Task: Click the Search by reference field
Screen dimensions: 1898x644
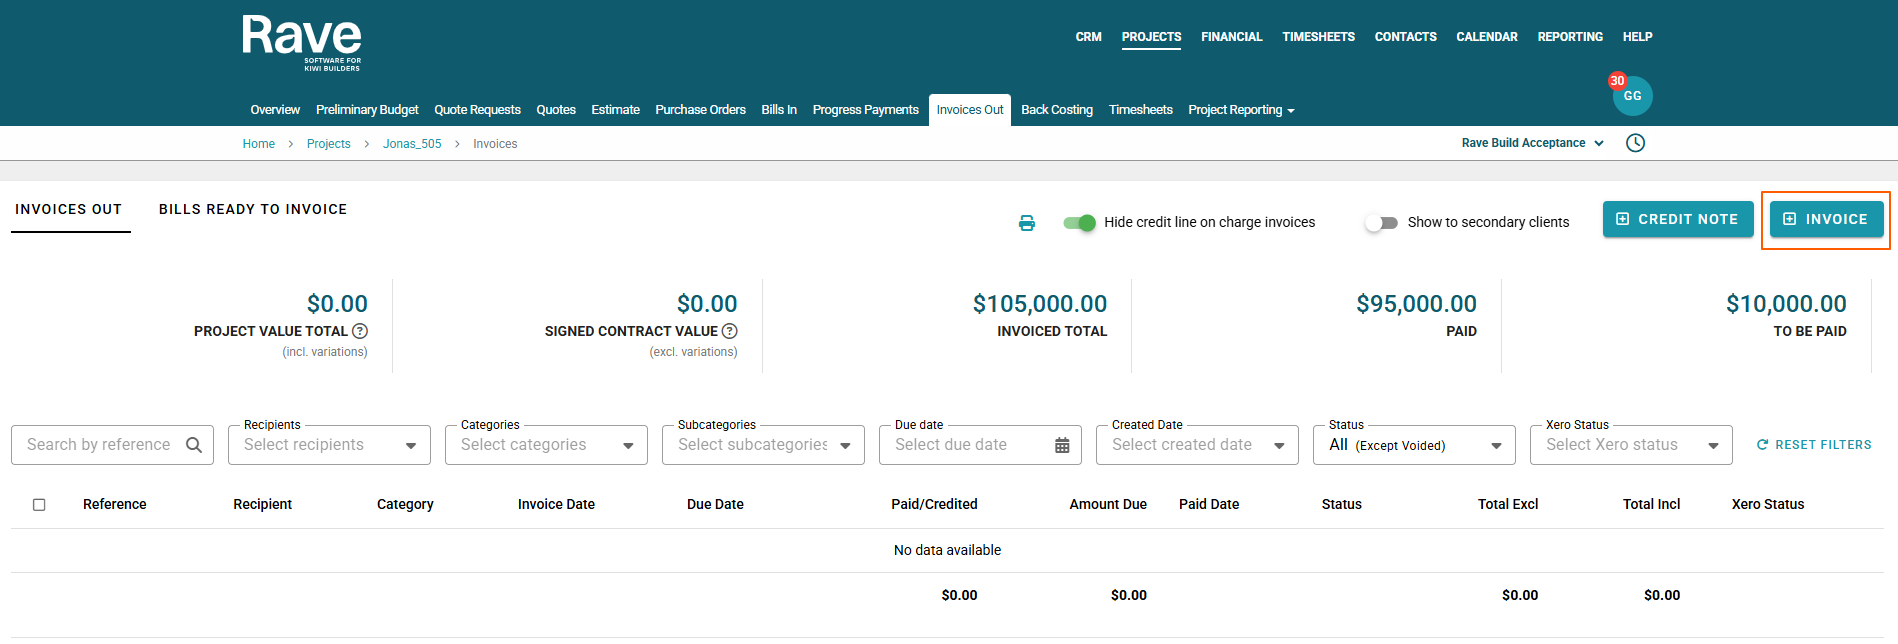Action: pyautogui.click(x=99, y=445)
